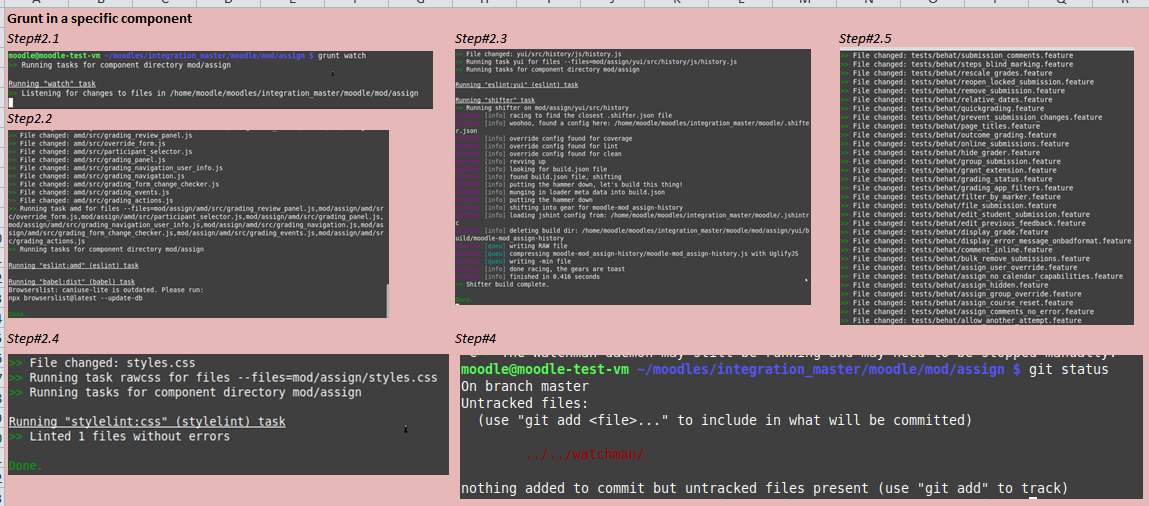Click the red "../../watchman/" path

(x=586, y=455)
